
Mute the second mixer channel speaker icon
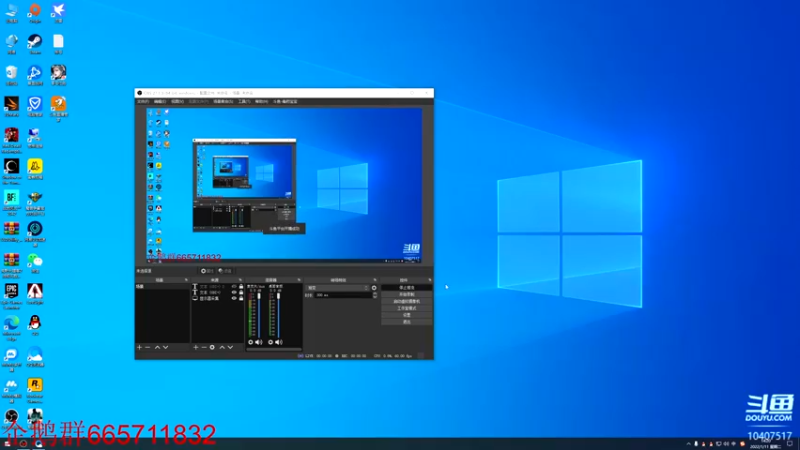coord(279,342)
